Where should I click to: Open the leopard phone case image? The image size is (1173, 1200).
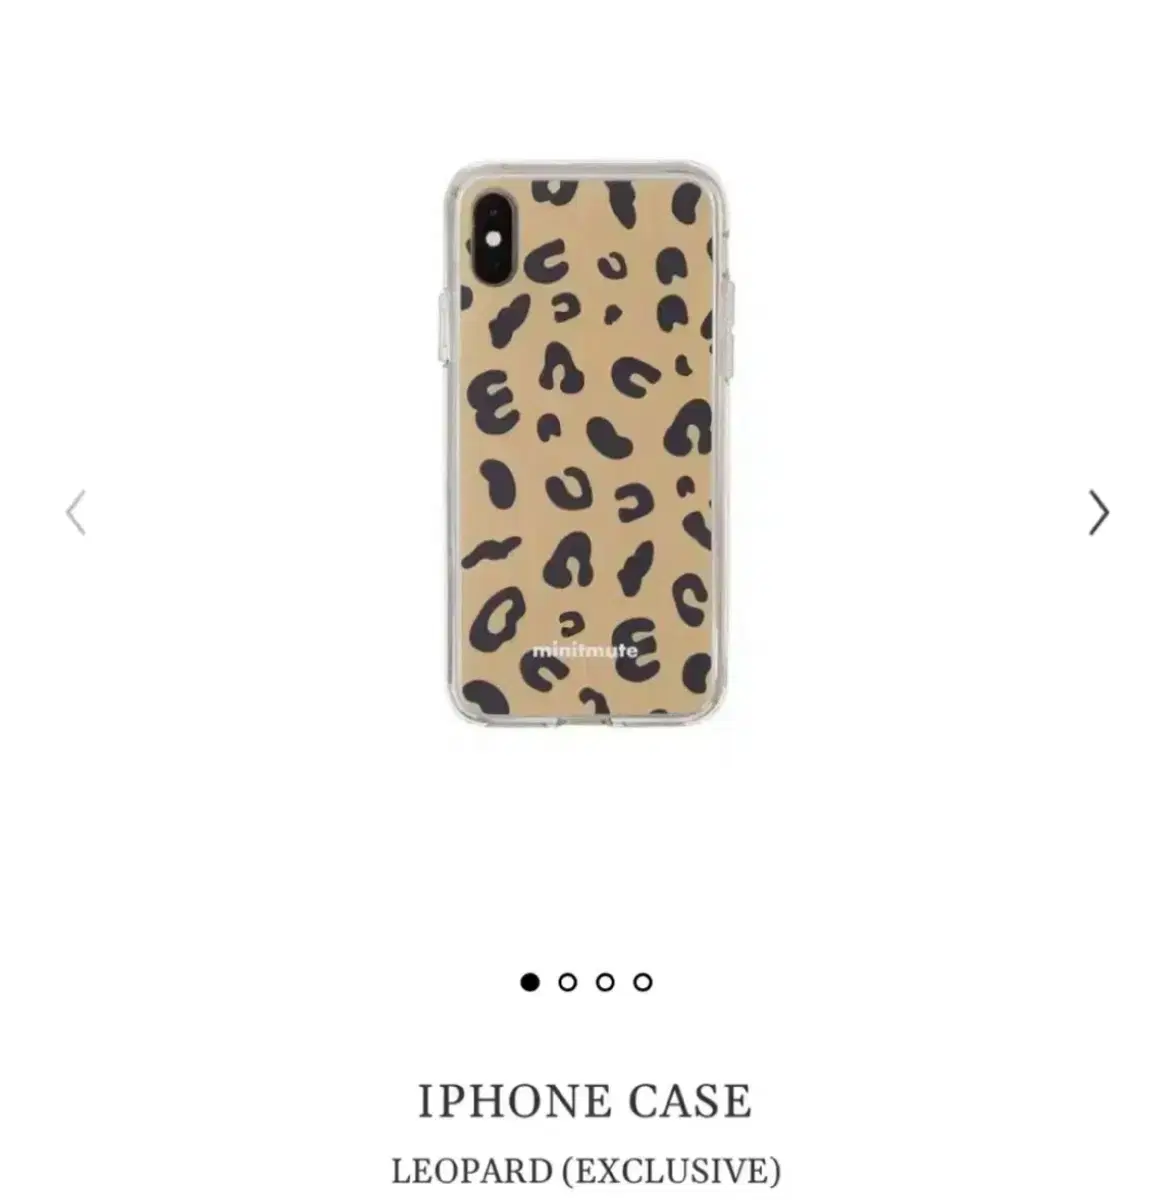pos(587,442)
